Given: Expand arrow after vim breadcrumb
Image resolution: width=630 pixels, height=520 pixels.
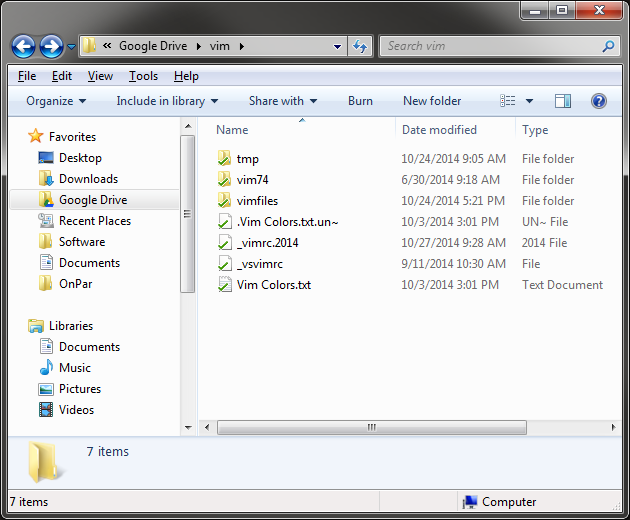Looking at the screenshot, I should pyautogui.click(x=241, y=47).
